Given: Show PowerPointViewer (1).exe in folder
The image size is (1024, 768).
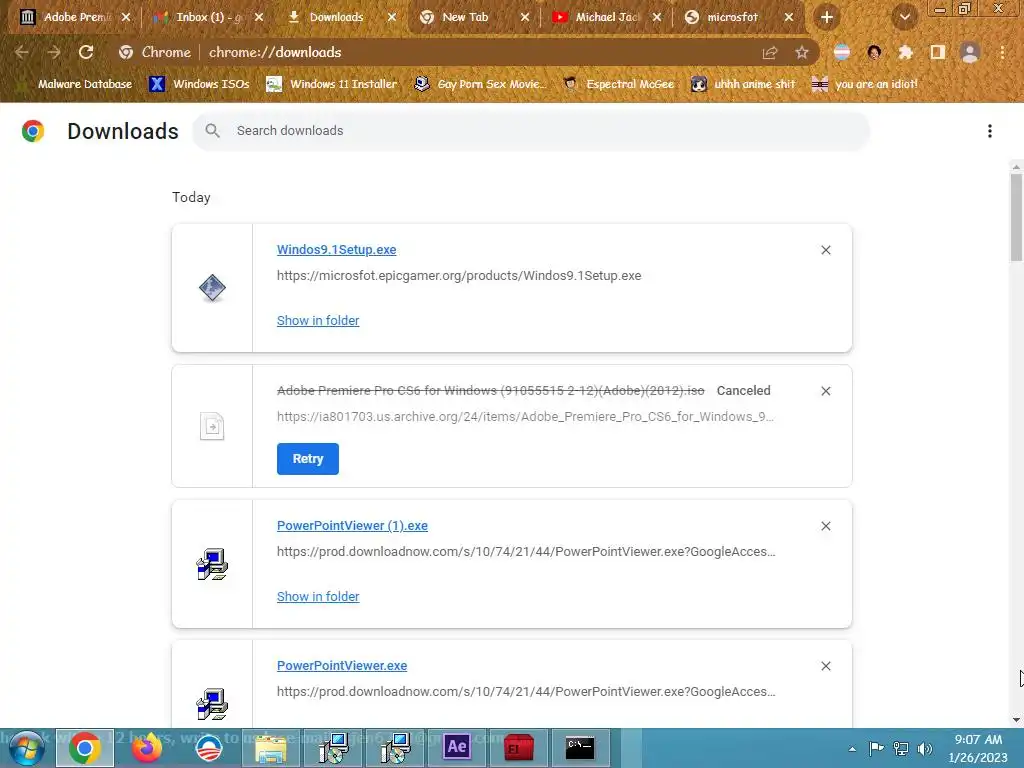Looking at the screenshot, I should 318,597.
